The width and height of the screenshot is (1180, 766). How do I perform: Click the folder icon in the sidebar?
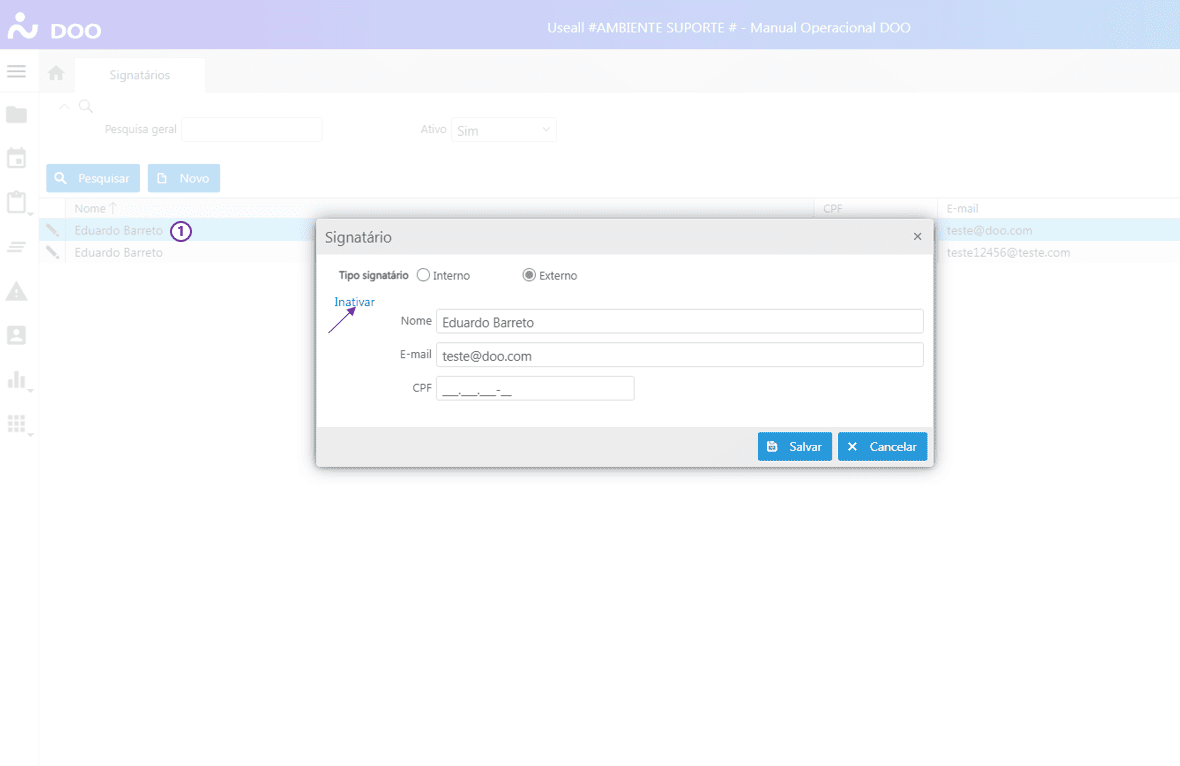(x=16, y=115)
